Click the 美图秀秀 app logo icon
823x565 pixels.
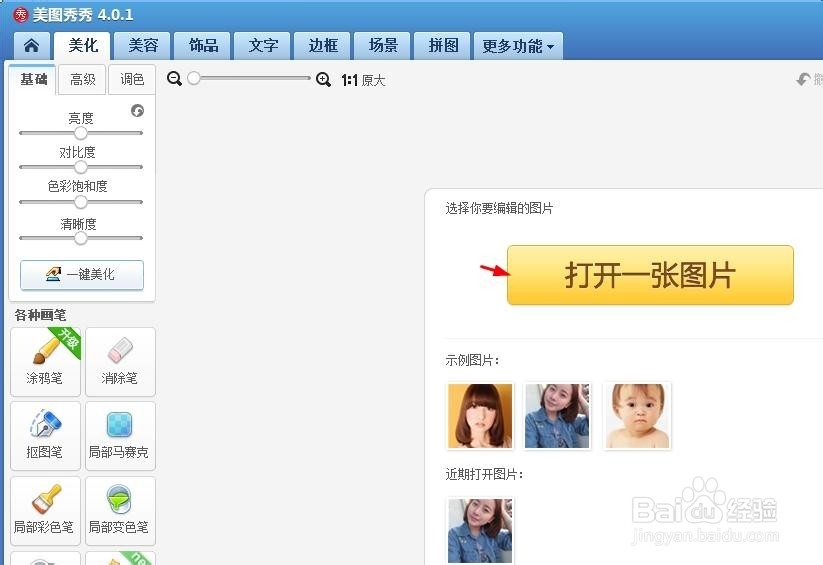pyautogui.click(x=20, y=15)
